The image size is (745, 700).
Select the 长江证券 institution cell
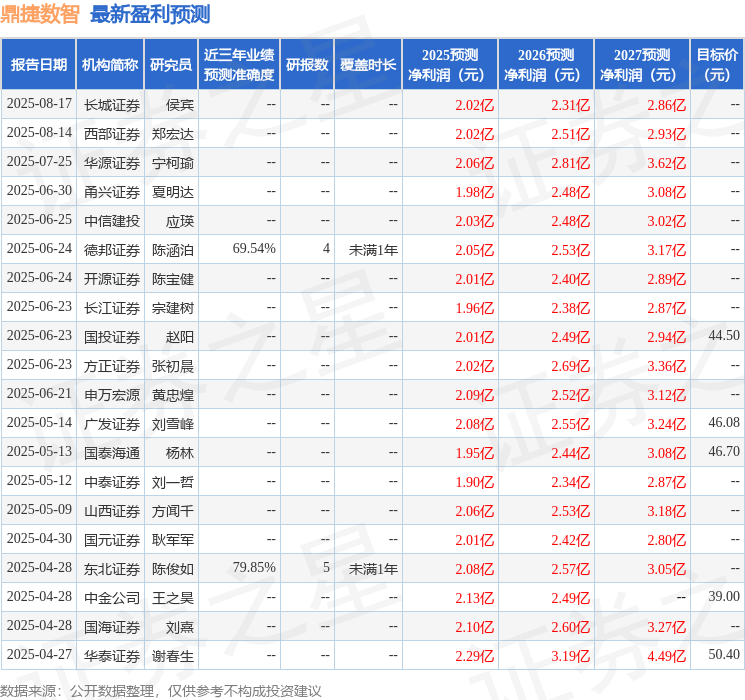(112, 308)
